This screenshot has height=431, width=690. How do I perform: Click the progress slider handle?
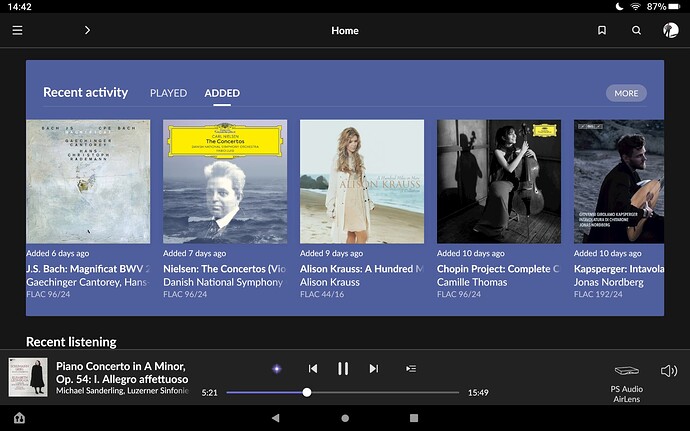(307, 392)
